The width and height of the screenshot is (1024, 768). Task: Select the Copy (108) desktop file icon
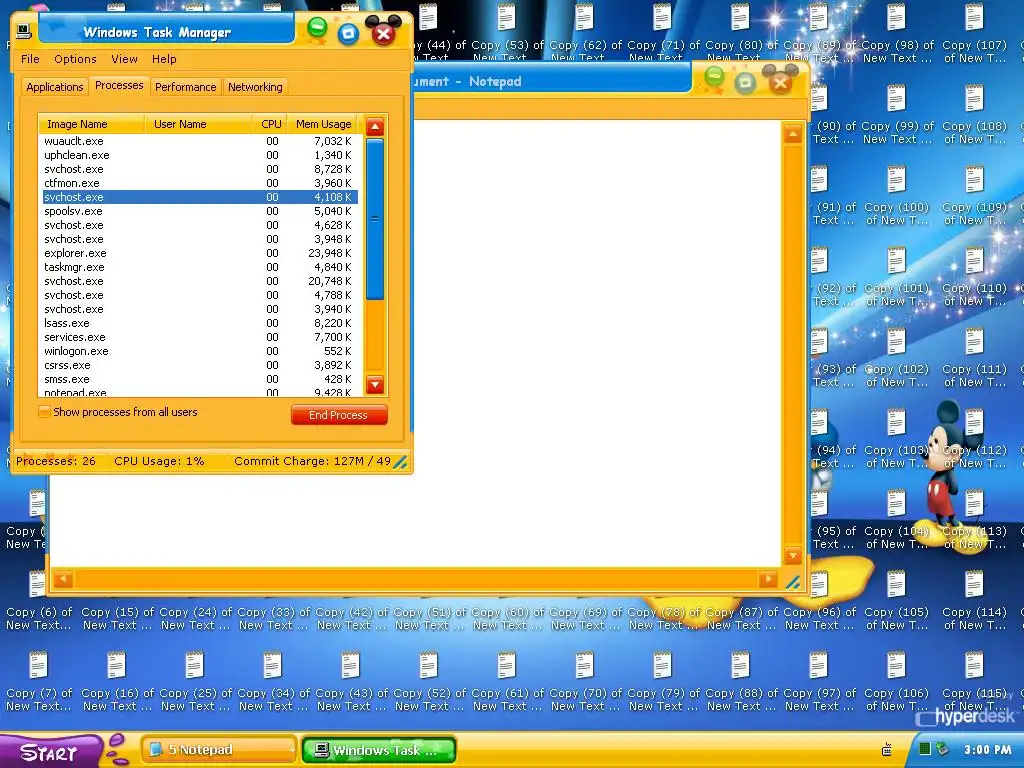pyautogui.click(x=974, y=98)
